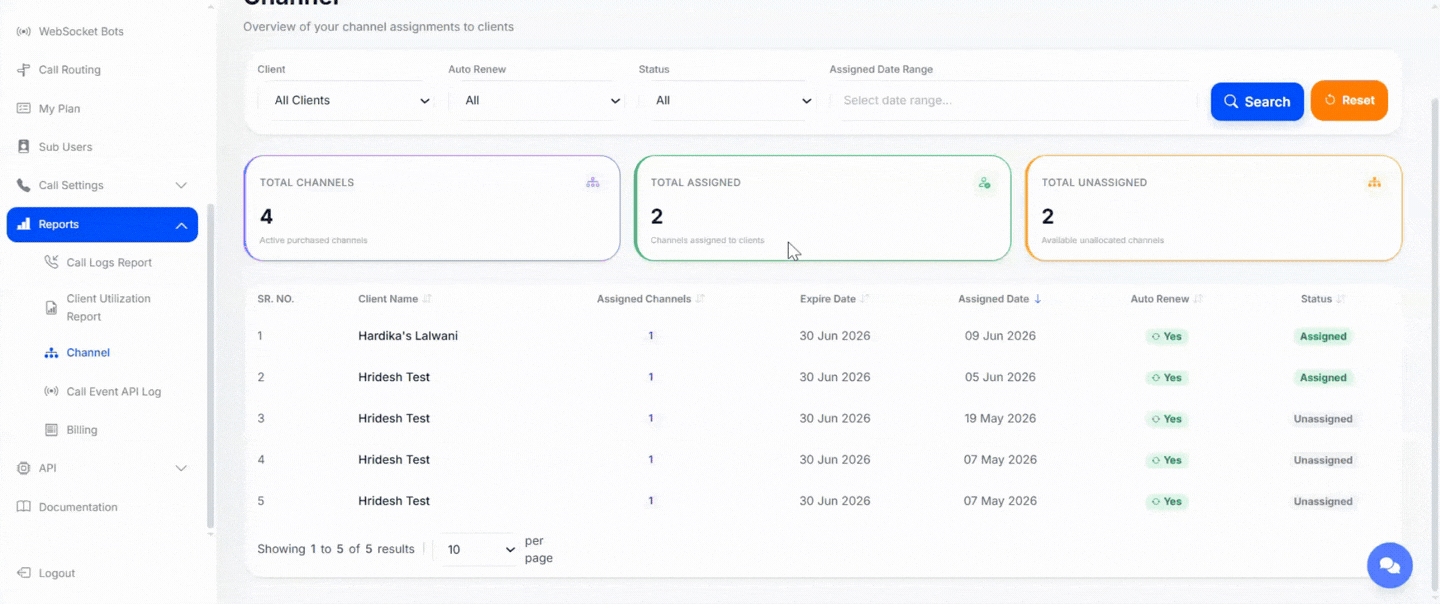
Task: Open My Plan page
Action: (59, 108)
